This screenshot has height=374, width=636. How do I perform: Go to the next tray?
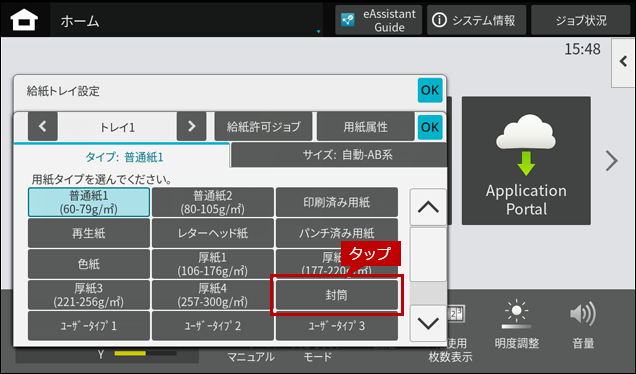click(x=191, y=127)
